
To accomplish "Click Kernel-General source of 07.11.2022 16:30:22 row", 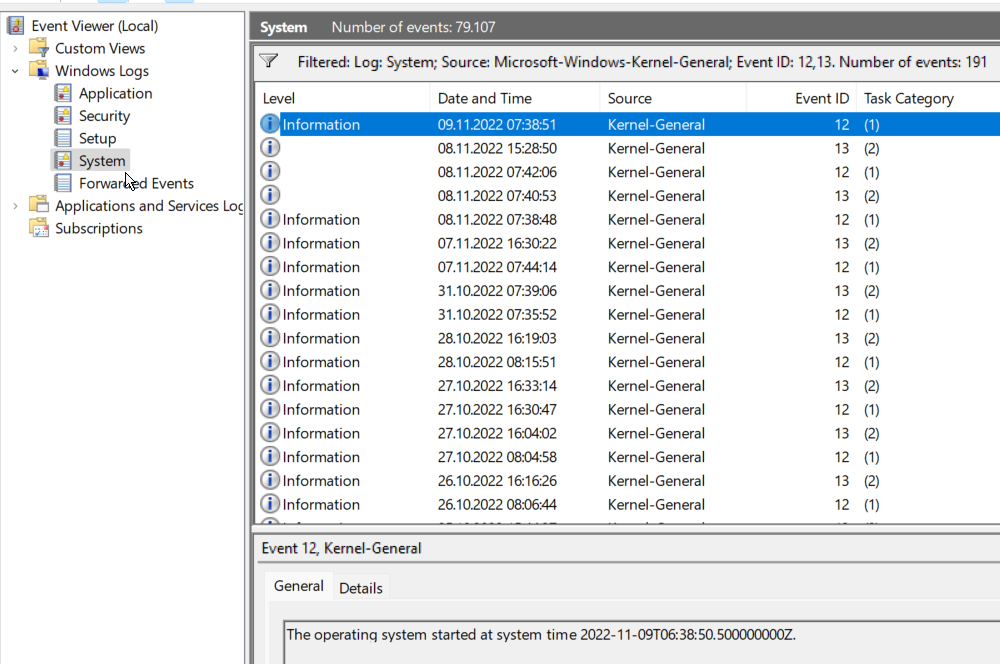I will 656,243.
